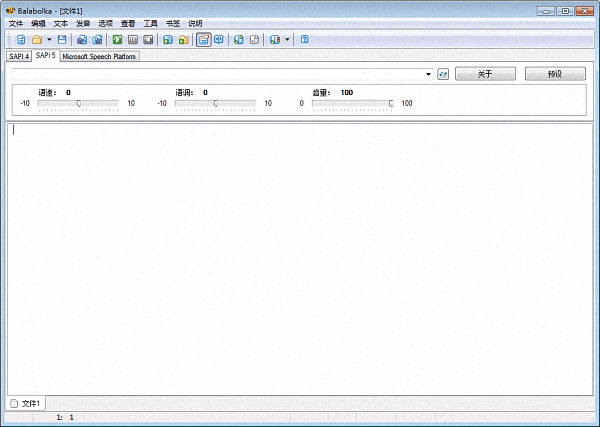Image resolution: width=600 pixels, height=427 pixels.
Task: Click the add bookmark book icon
Action: click(x=238, y=39)
